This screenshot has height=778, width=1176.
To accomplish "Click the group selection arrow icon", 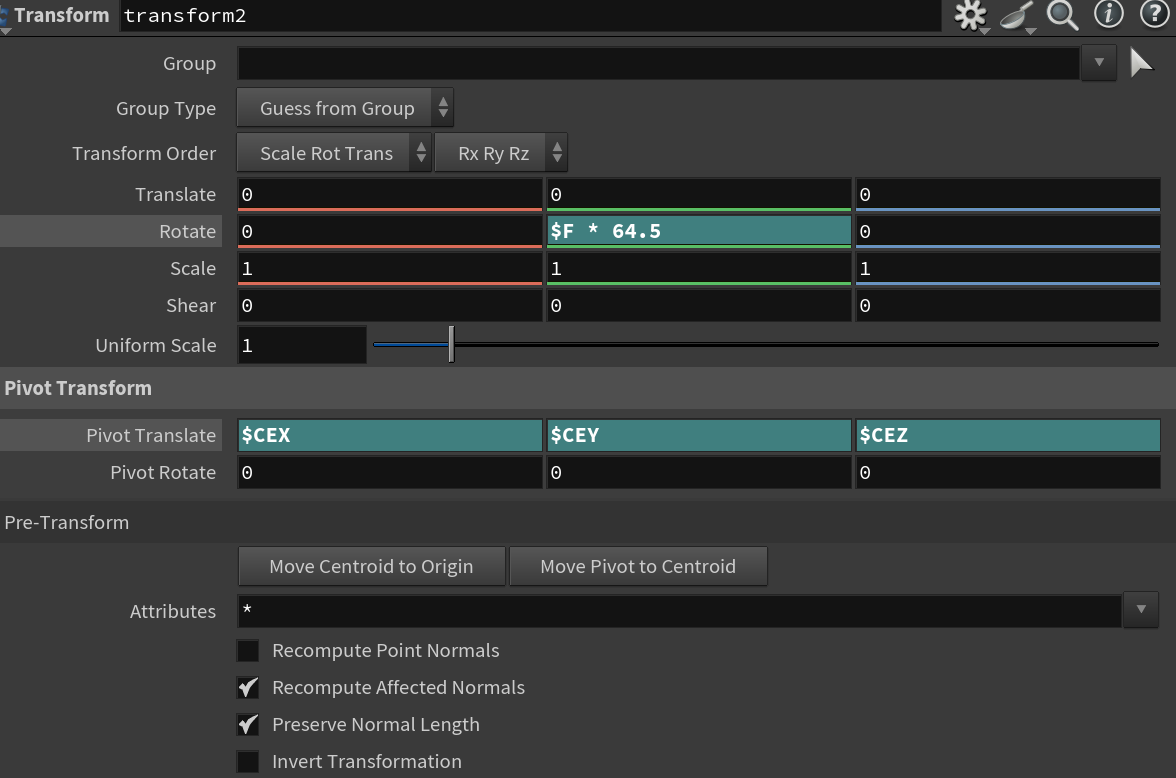I will 1141,63.
